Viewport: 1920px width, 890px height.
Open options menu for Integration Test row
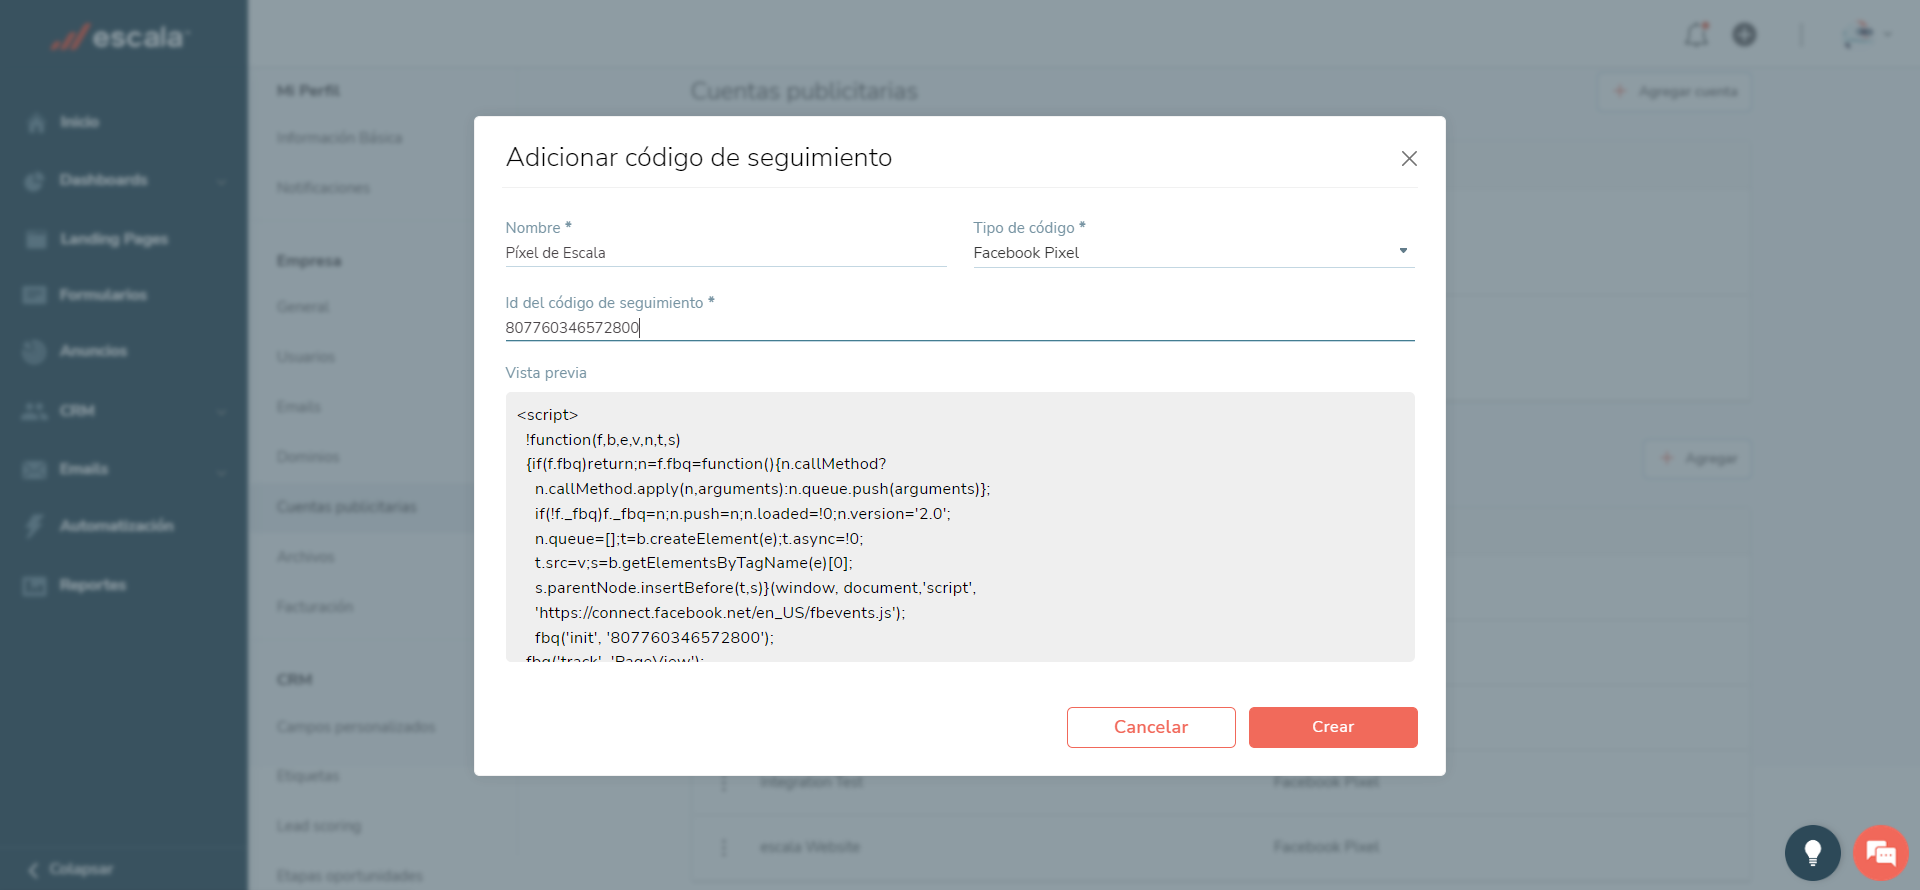pos(724,783)
